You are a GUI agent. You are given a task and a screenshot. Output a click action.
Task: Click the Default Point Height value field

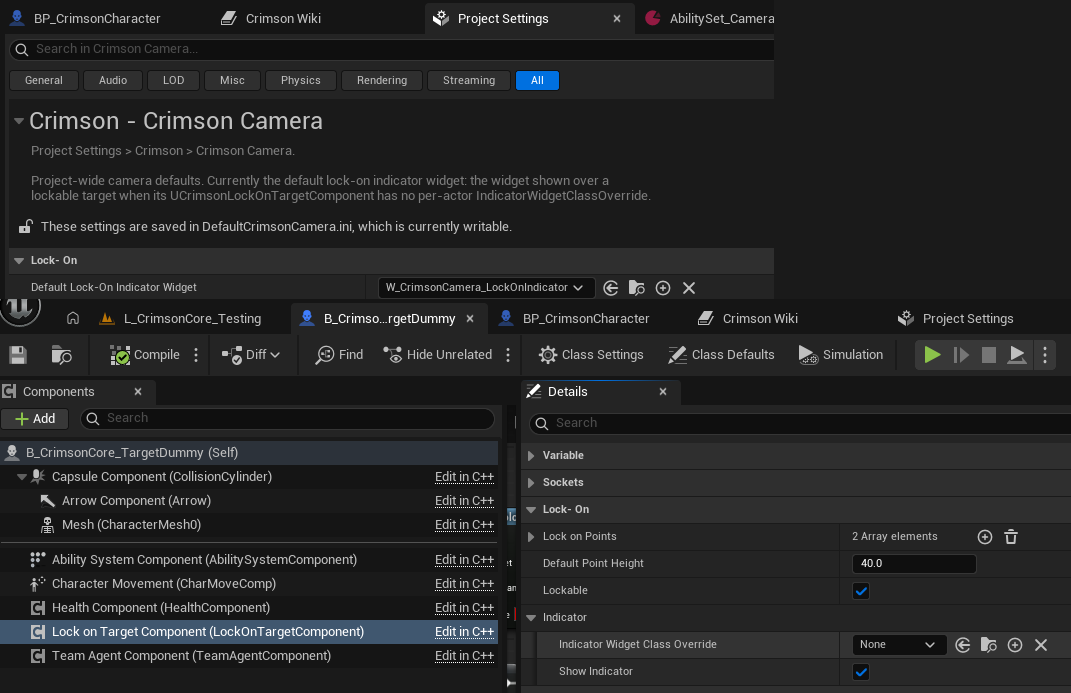(x=914, y=563)
